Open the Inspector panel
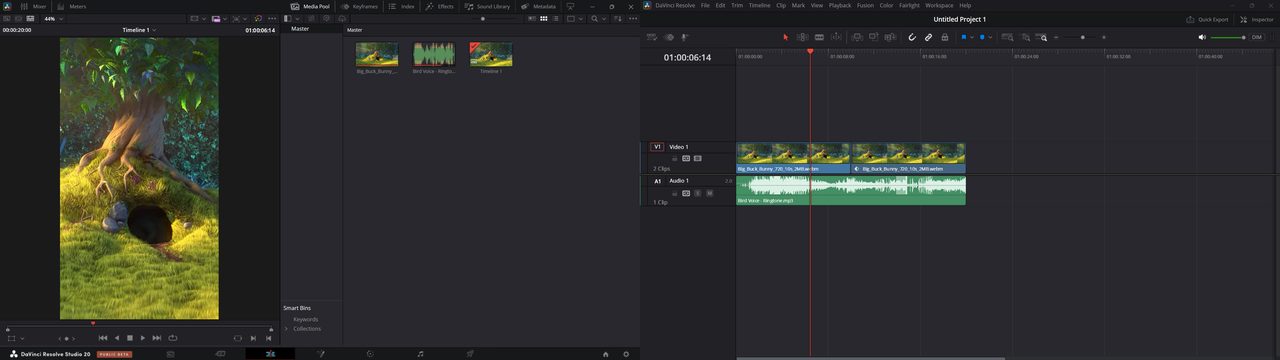The image size is (1280, 360). [x=1257, y=19]
